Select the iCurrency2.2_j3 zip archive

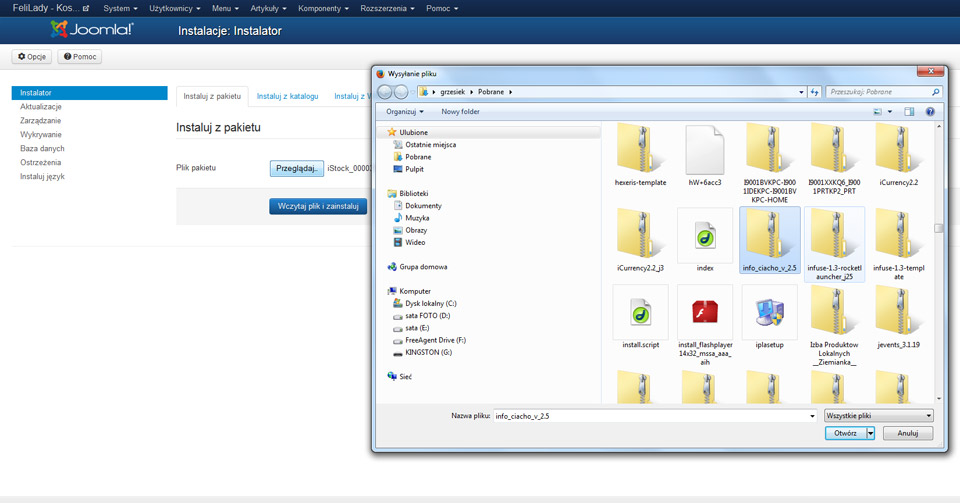pos(640,240)
